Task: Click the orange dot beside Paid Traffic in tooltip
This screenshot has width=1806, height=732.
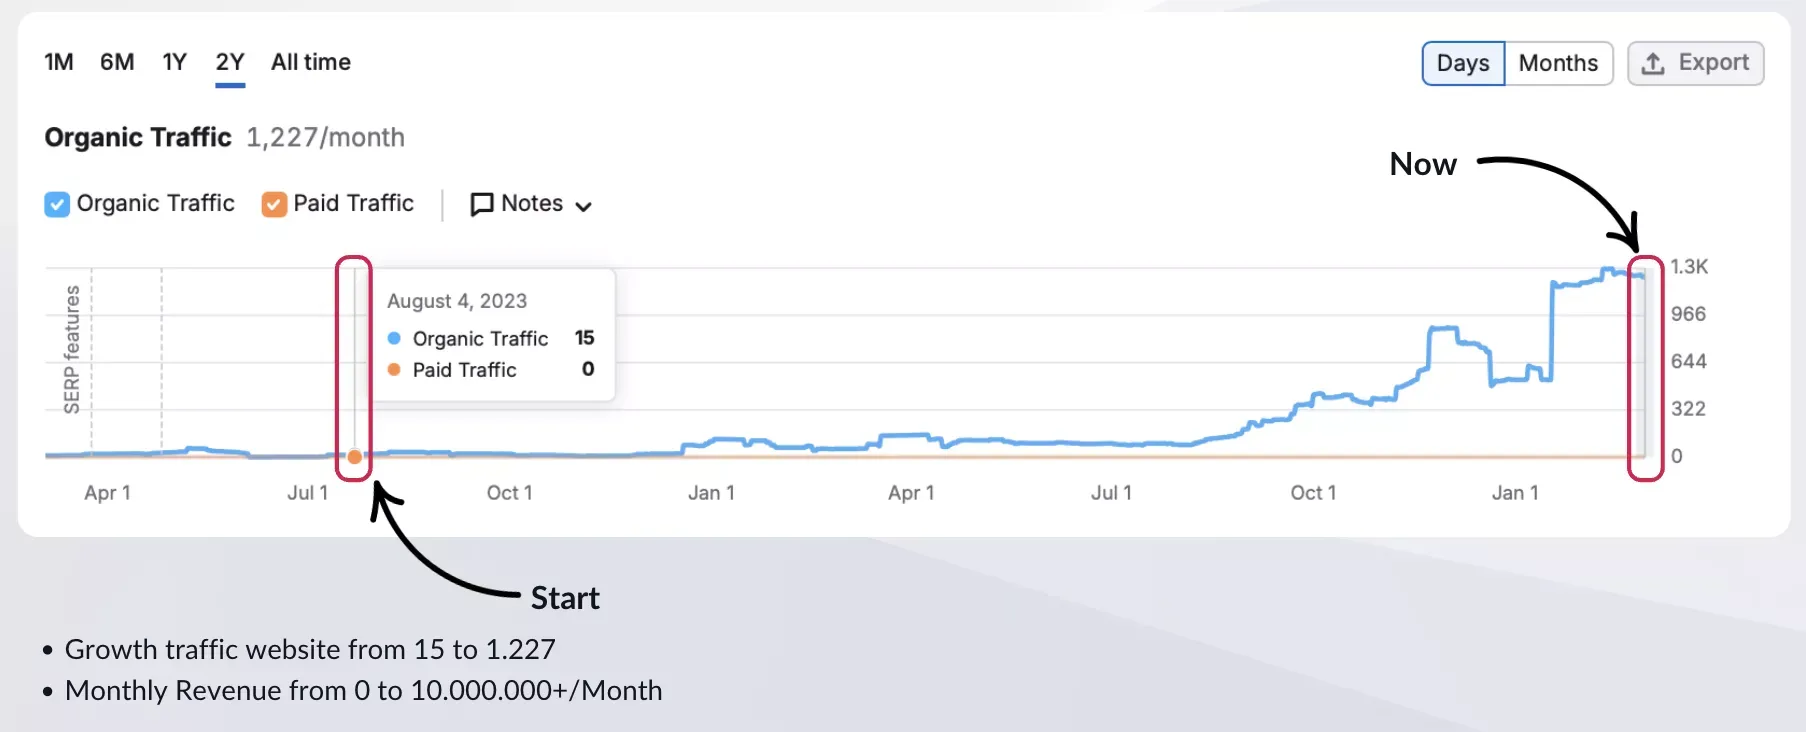Action: point(396,370)
